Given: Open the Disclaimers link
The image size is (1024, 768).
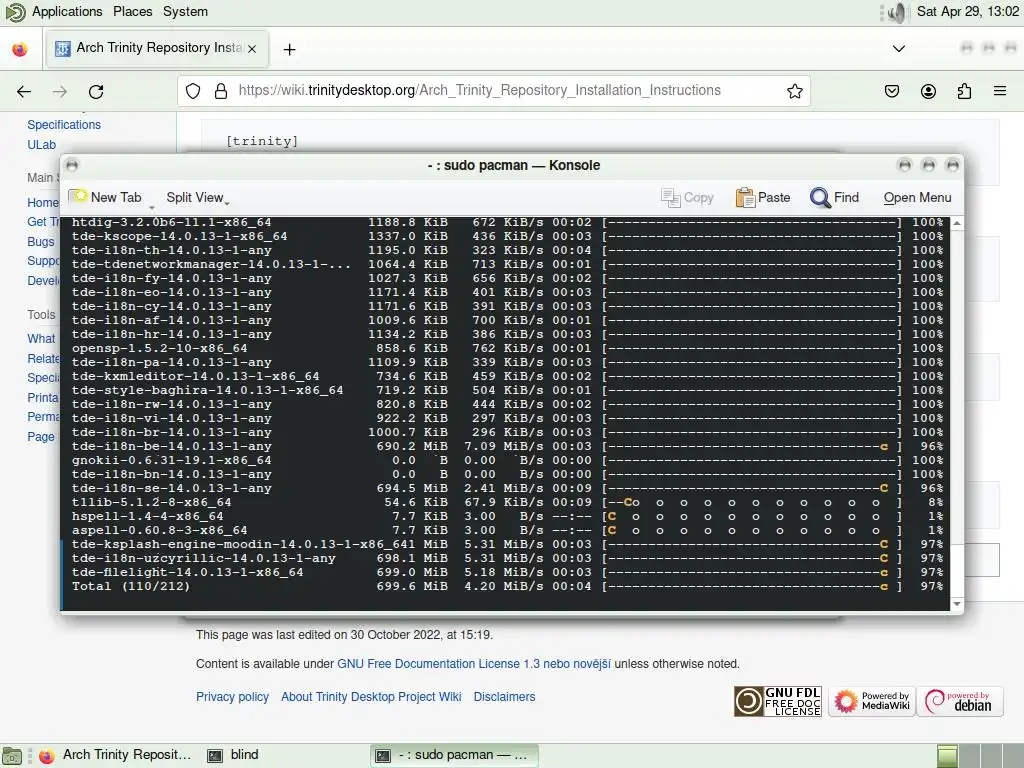Looking at the screenshot, I should coord(504,697).
